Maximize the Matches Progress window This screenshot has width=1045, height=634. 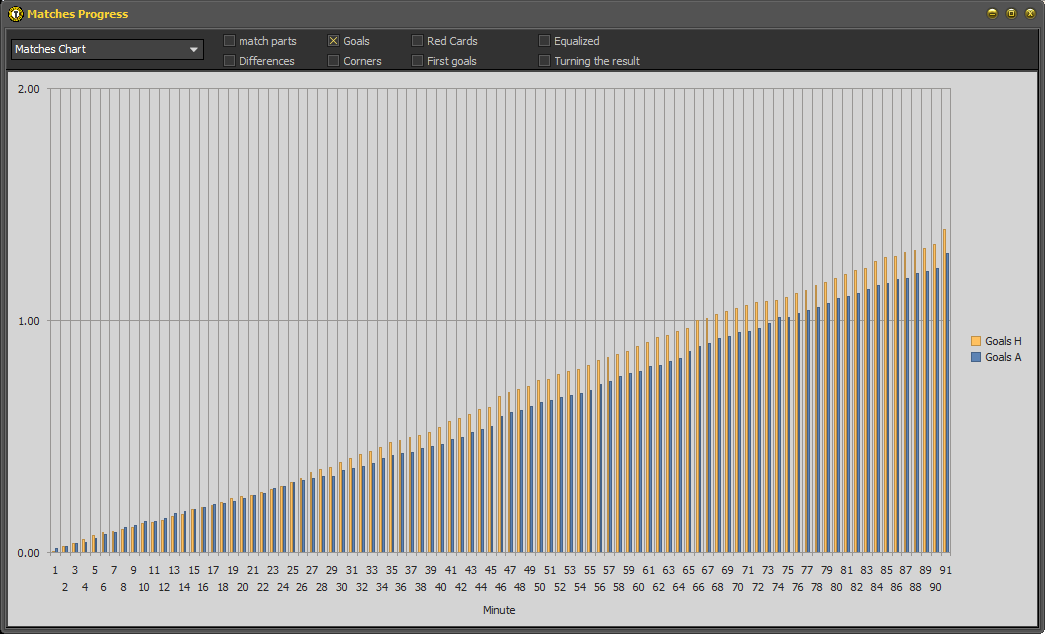click(1011, 14)
